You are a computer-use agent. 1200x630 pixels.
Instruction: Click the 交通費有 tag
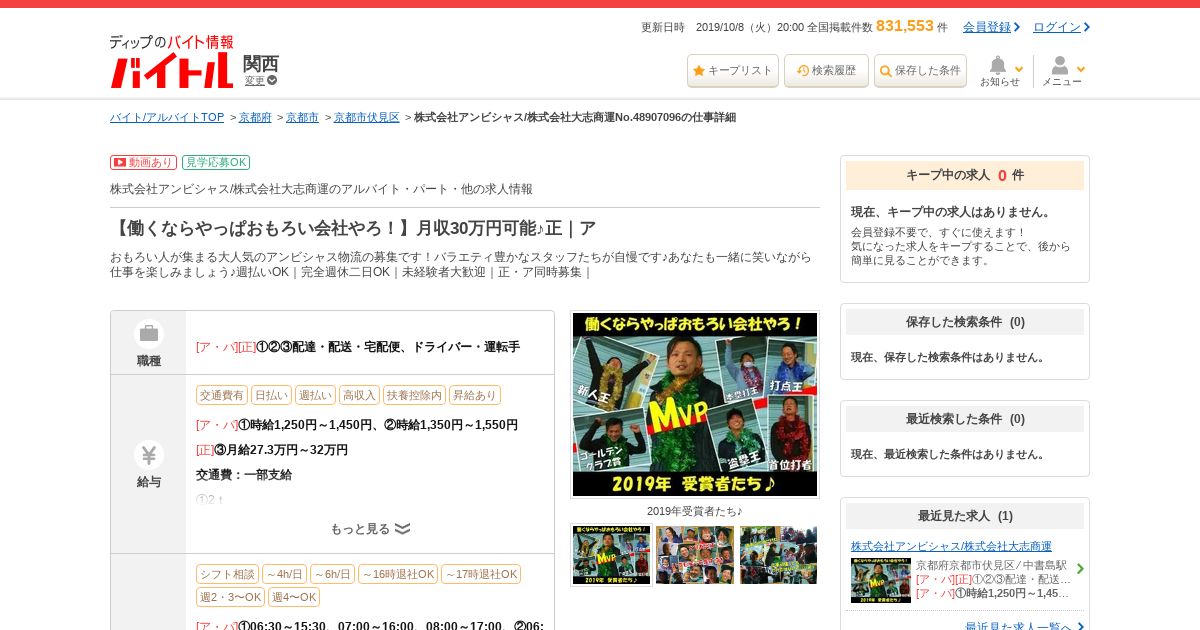(x=222, y=395)
